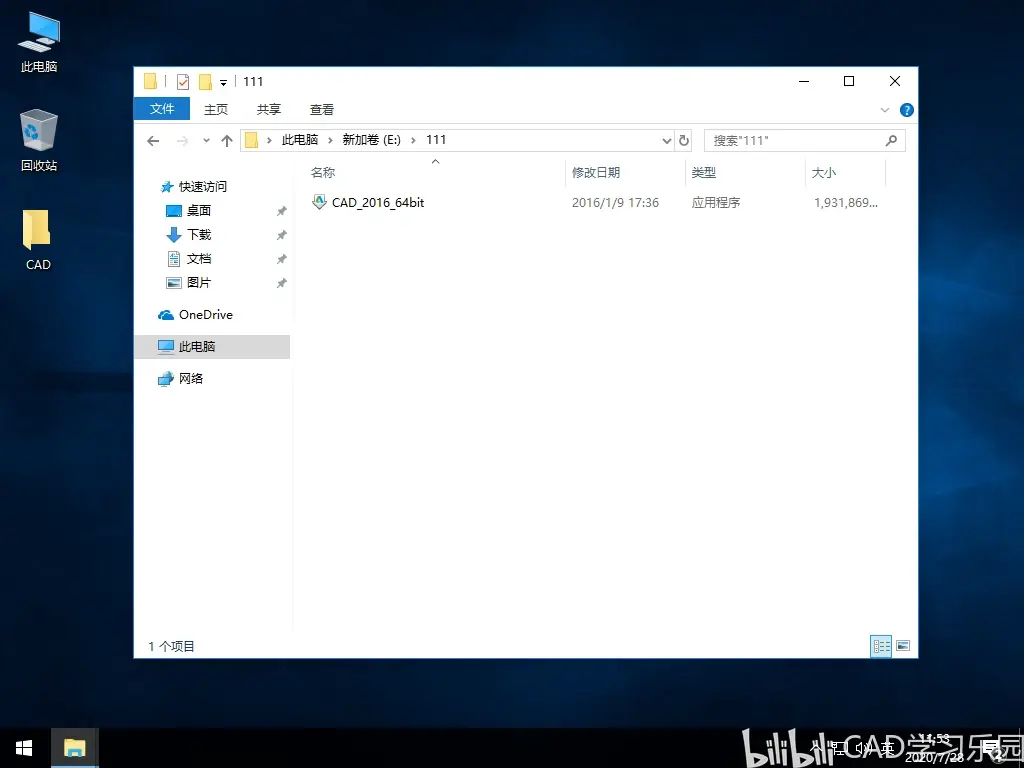Select the CAD_2016_64bit file name

pyautogui.click(x=377, y=202)
